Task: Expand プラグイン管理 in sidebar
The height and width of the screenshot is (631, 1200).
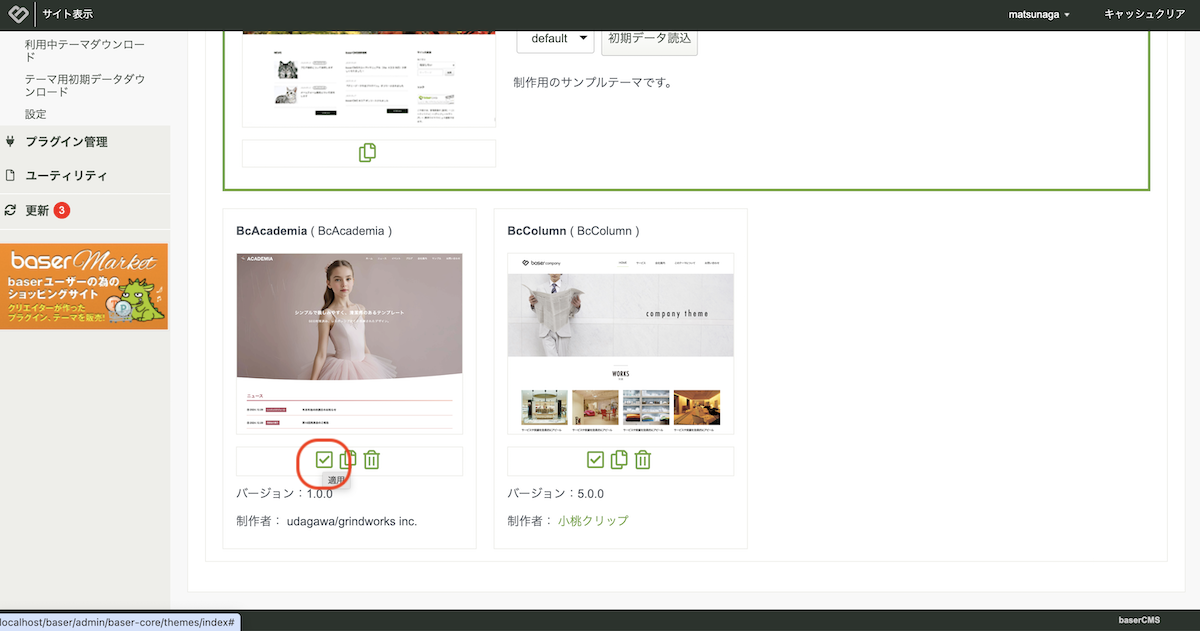Action: pos(66,142)
